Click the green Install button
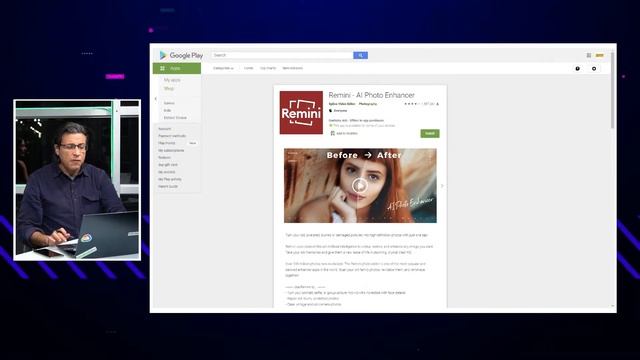The height and width of the screenshot is (360, 640). (430, 133)
